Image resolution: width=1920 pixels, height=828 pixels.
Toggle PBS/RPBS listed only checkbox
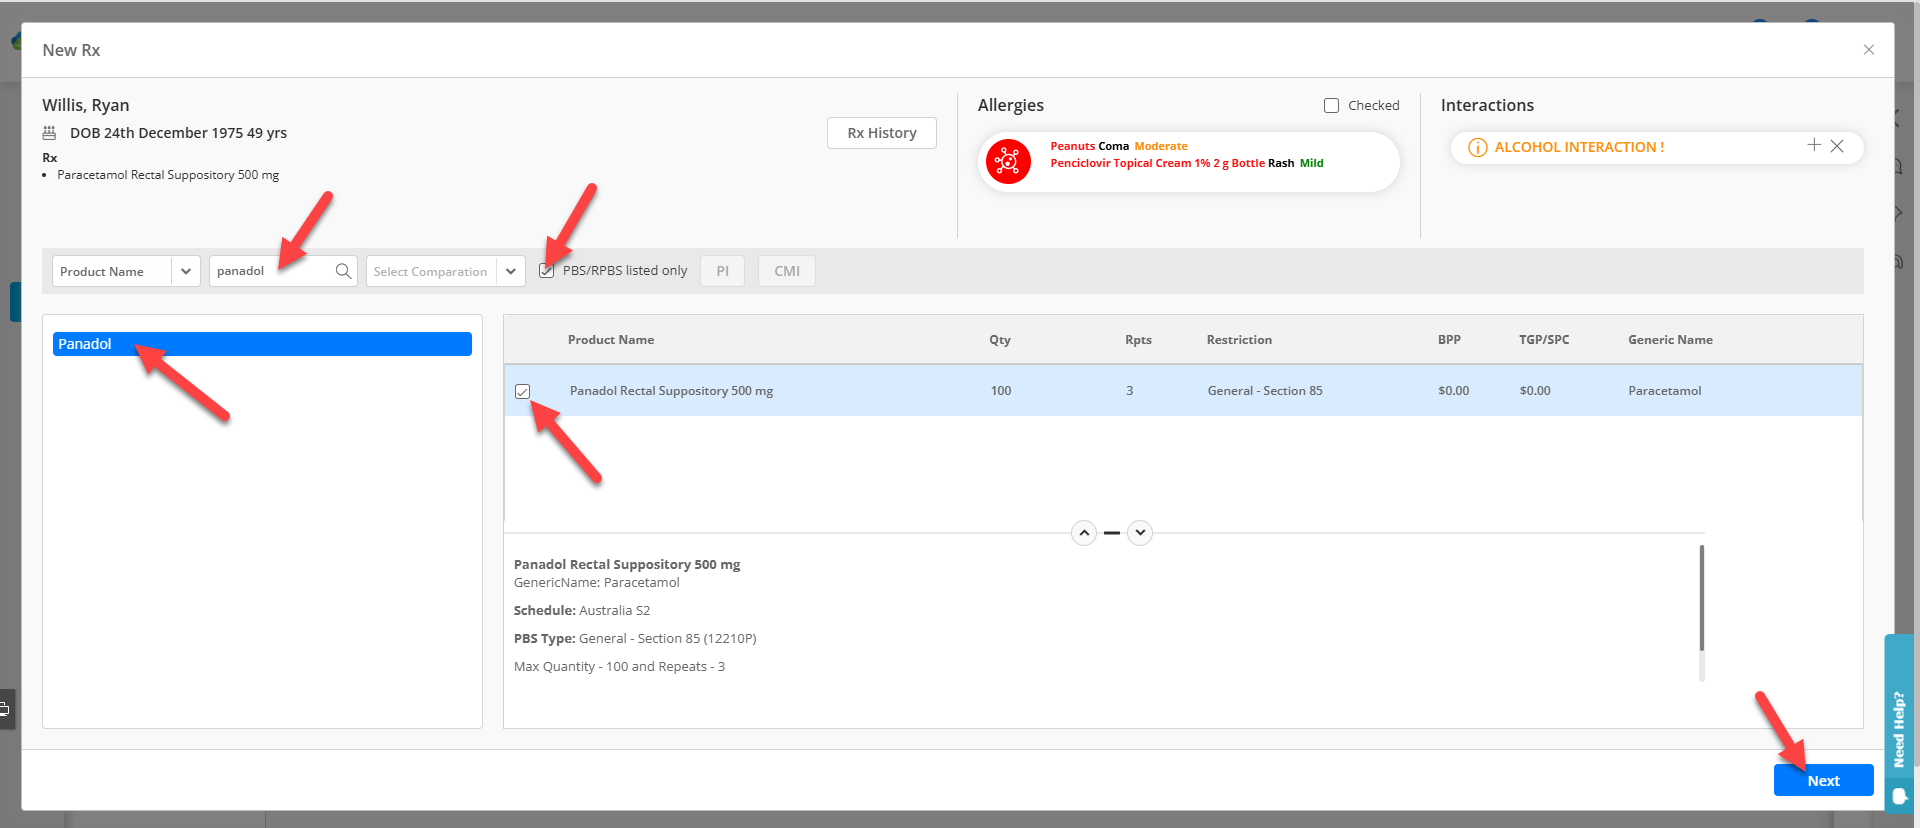547,271
